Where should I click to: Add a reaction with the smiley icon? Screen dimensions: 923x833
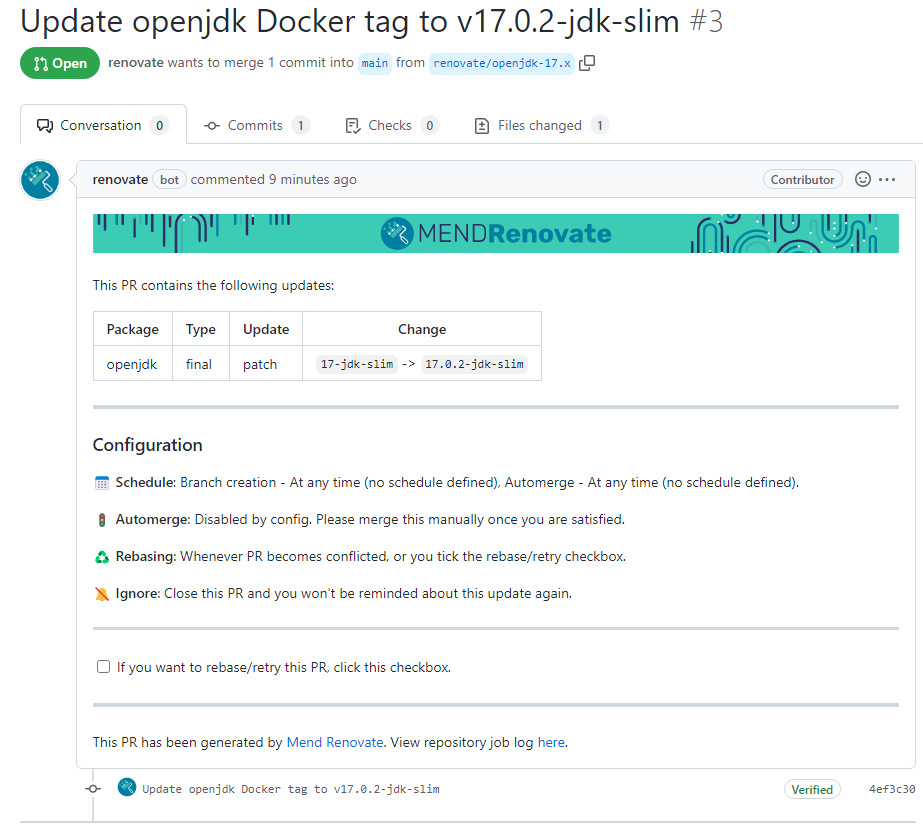862,179
